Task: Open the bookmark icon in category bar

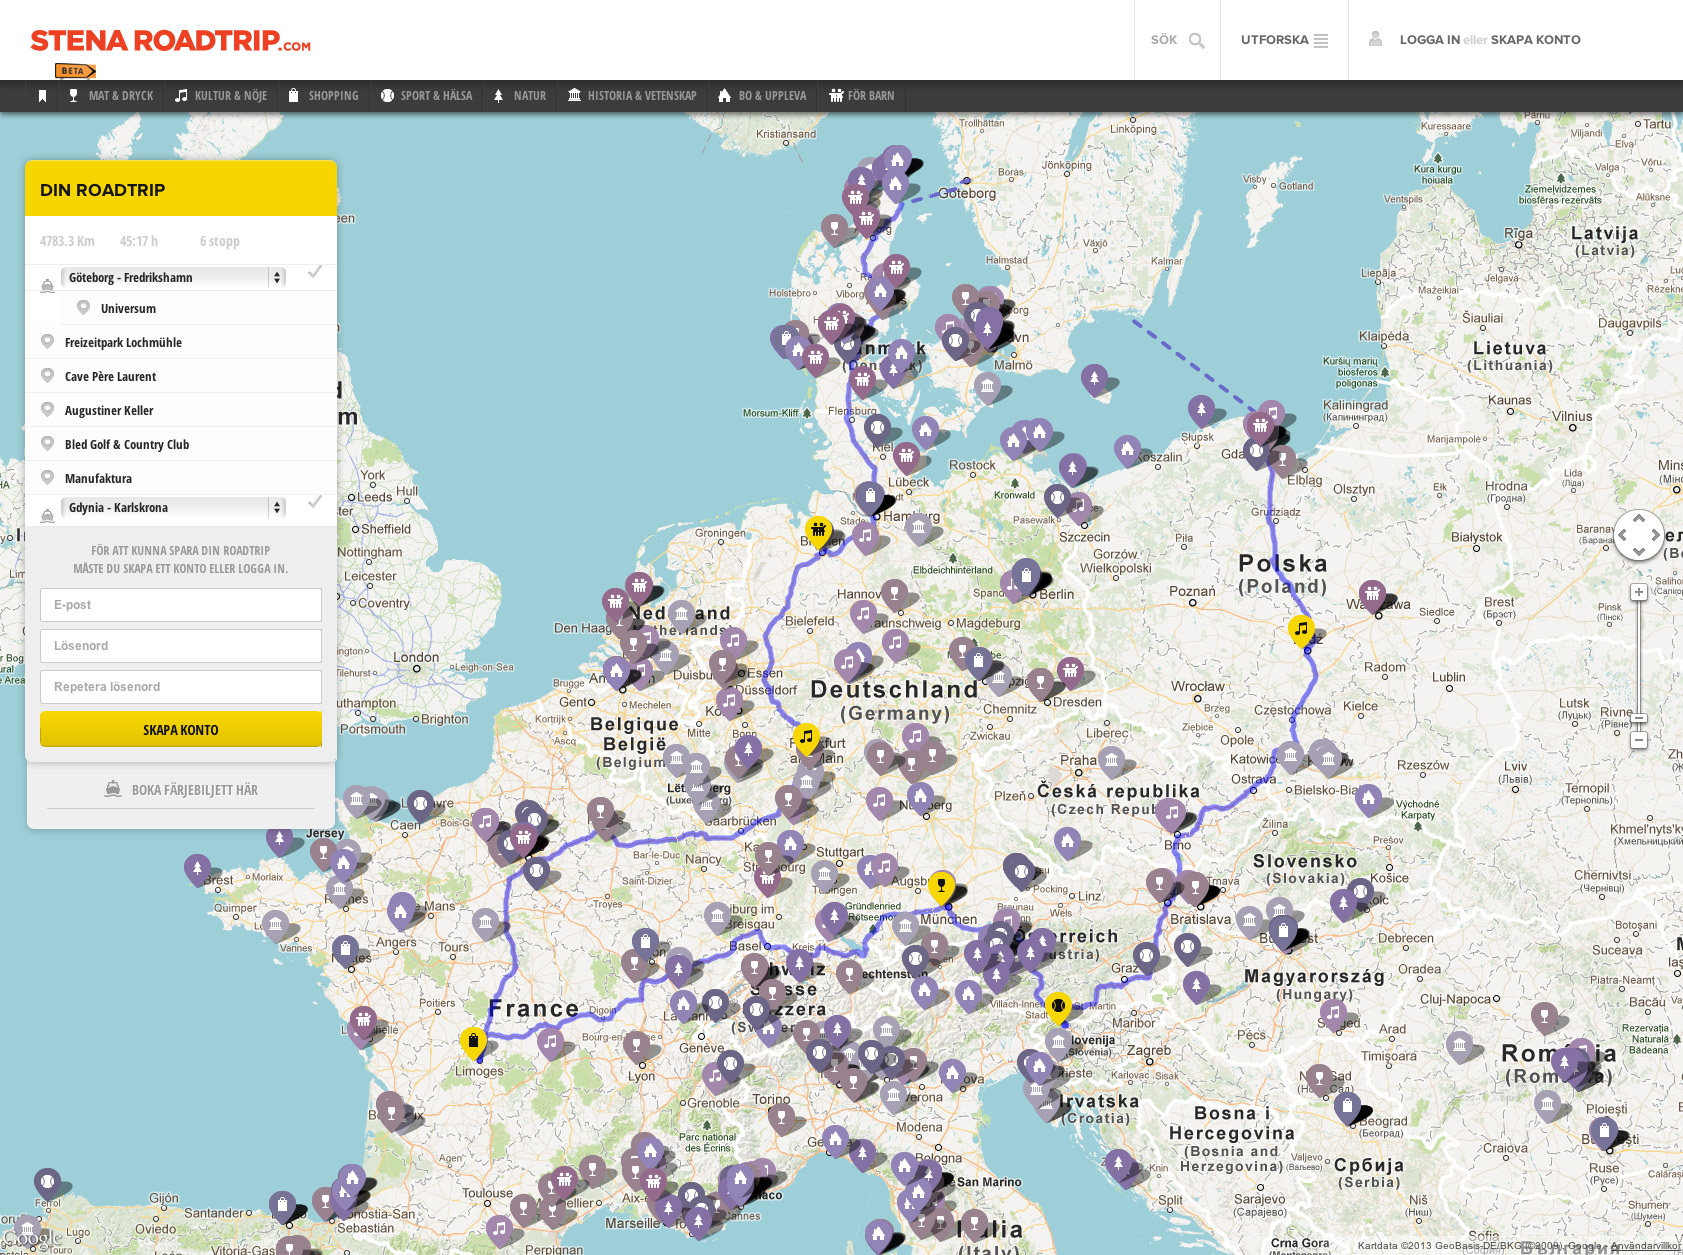Action: (x=42, y=96)
